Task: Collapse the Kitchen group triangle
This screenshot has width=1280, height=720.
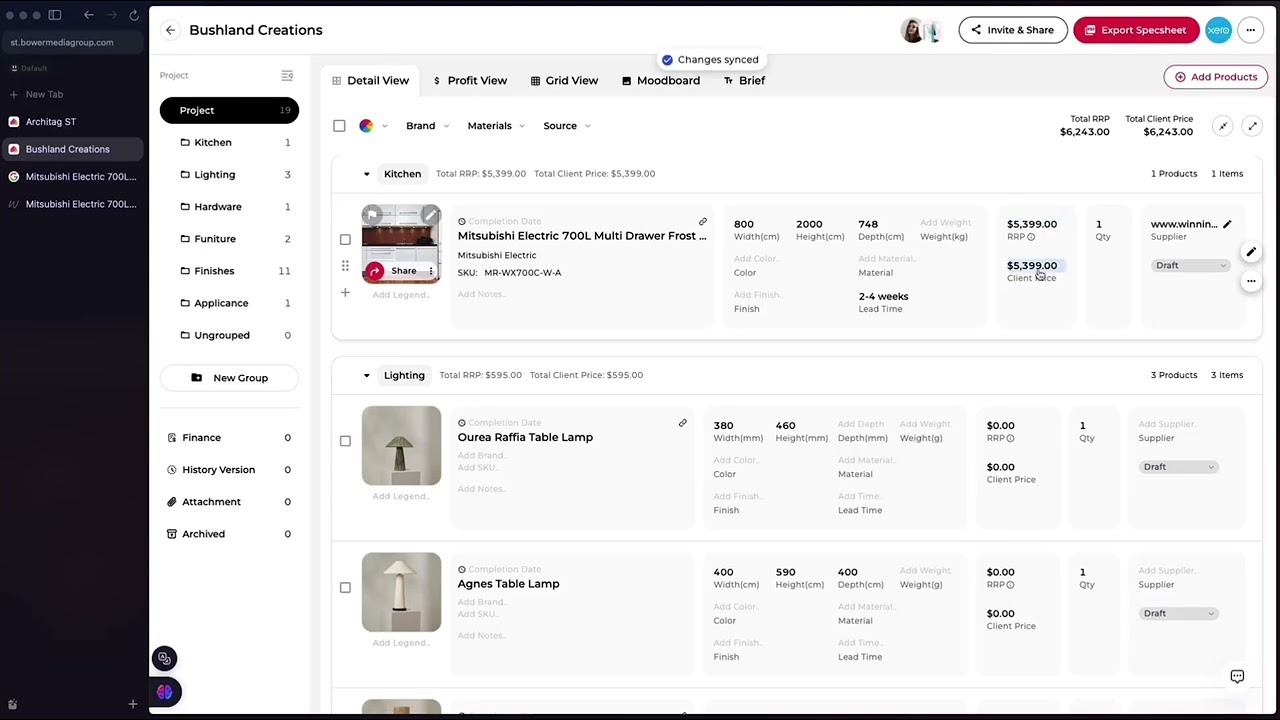Action: [x=366, y=174]
